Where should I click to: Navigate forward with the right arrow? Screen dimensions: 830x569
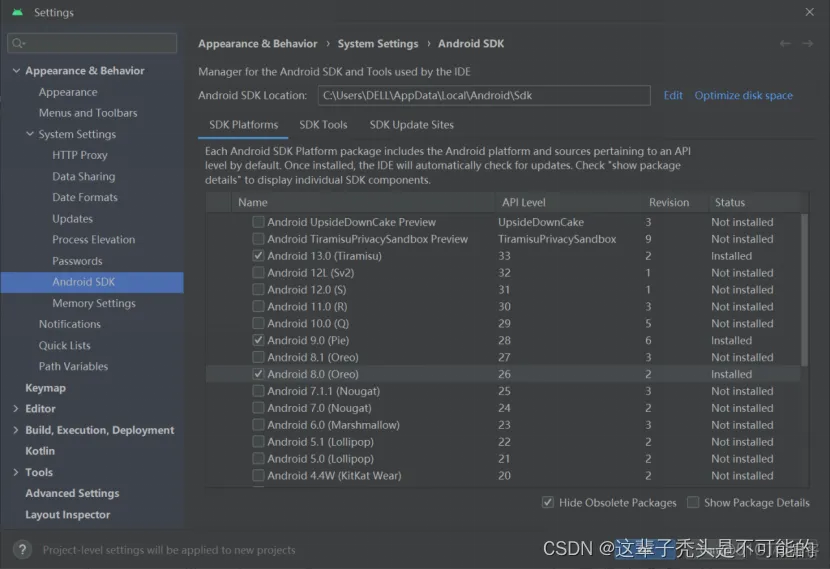(807, 43)
